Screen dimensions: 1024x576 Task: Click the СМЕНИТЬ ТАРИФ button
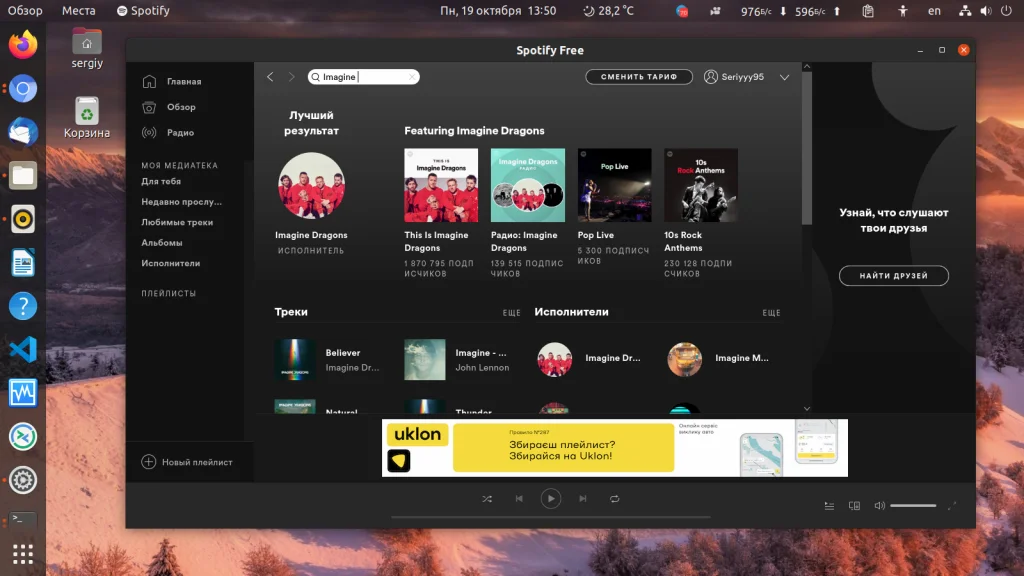click(639, 77)
